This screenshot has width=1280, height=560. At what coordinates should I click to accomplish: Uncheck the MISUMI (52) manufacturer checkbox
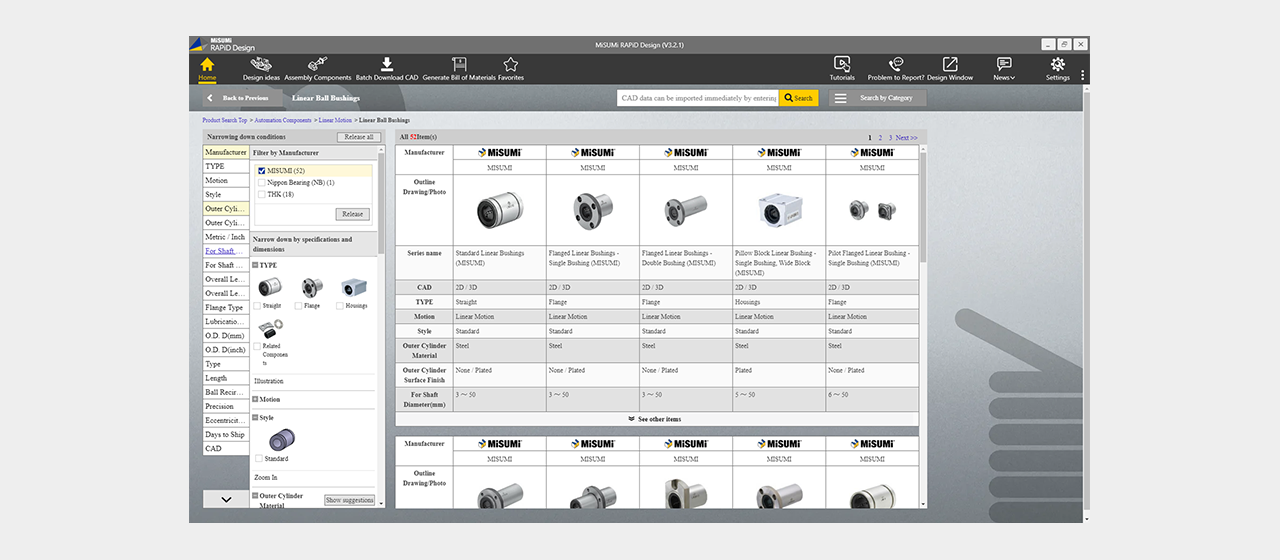(x=262, y=171)
